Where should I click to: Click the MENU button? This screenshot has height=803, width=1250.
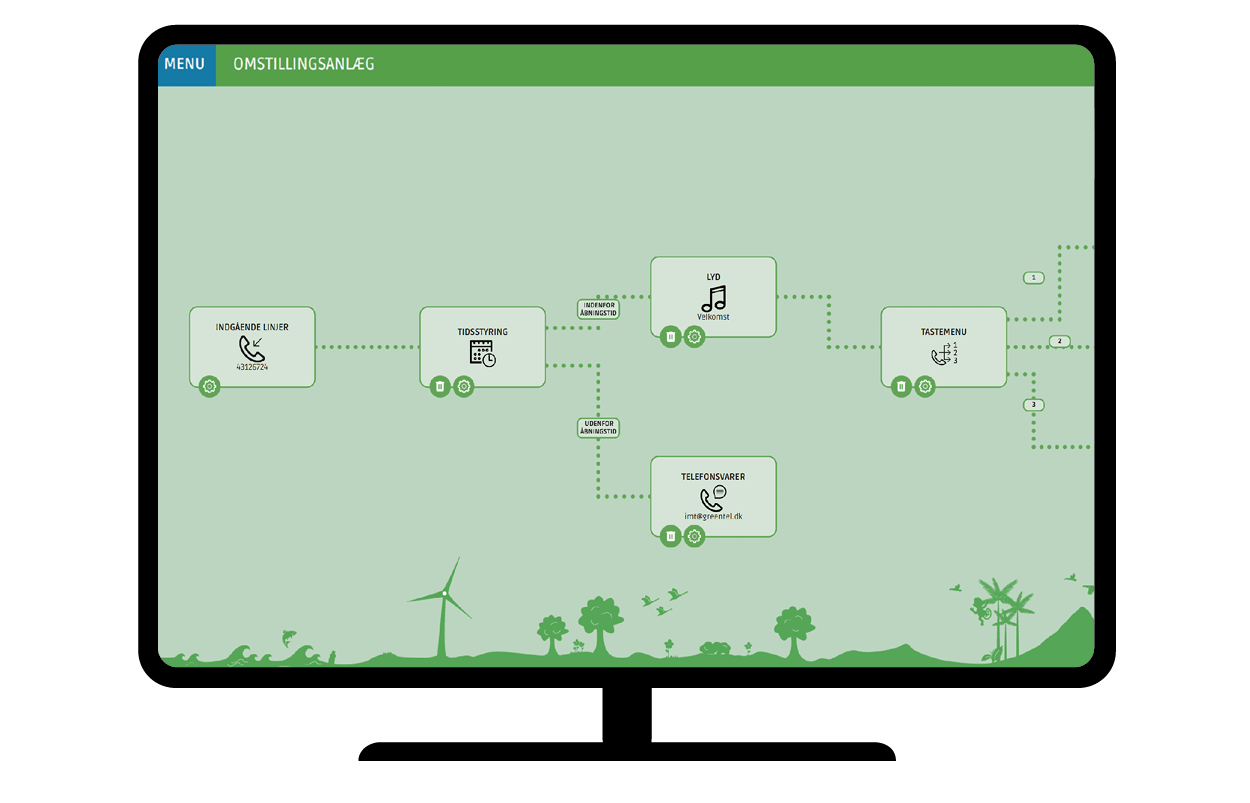coord(185,65)
